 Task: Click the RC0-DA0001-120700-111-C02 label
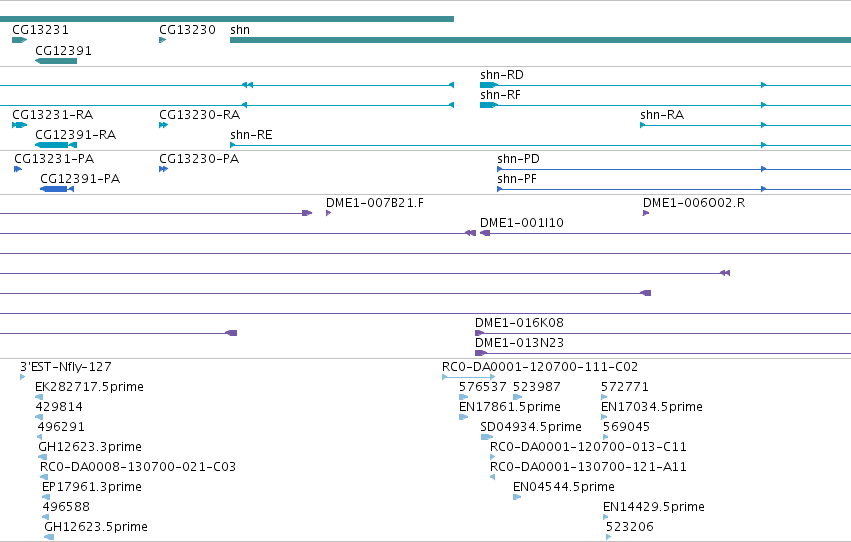coord(540,367)
